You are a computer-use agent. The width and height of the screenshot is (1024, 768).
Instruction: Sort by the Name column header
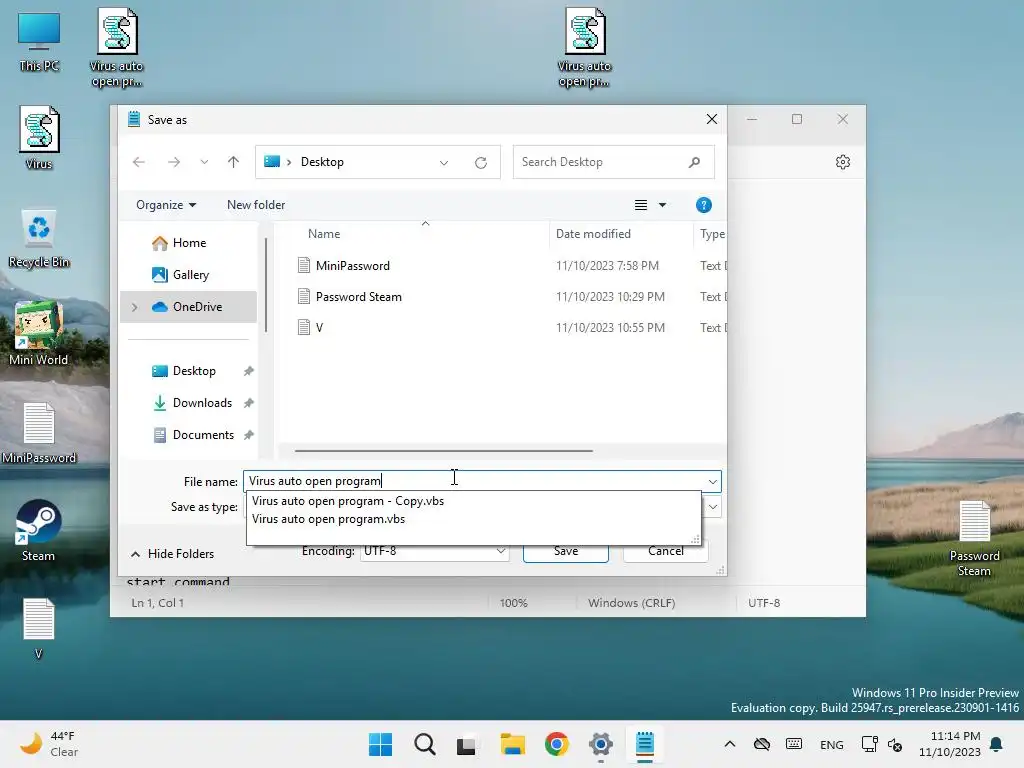324,234
